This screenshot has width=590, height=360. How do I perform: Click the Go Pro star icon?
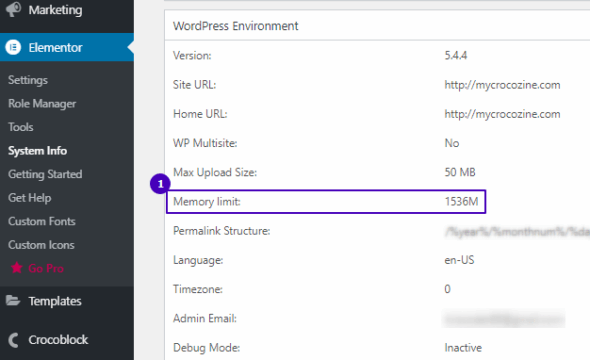tap(16, 268)
